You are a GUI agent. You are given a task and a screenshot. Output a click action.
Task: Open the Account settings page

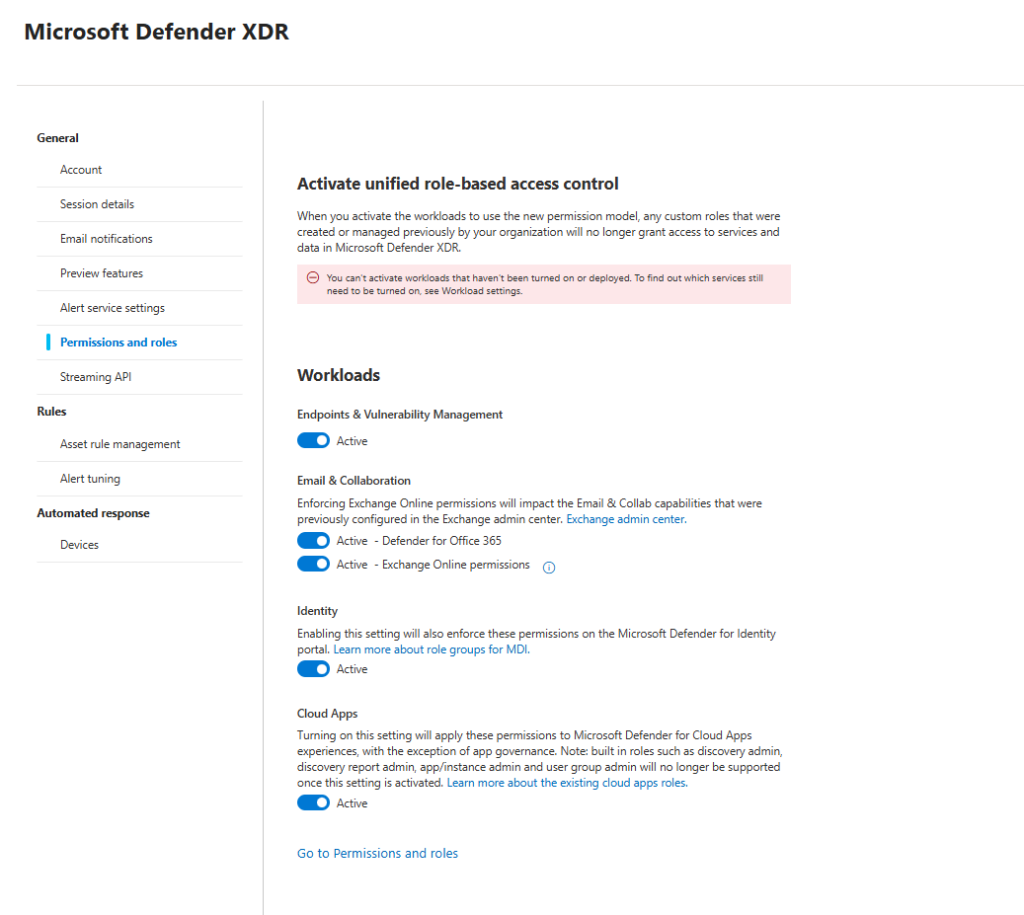(81, 170)
